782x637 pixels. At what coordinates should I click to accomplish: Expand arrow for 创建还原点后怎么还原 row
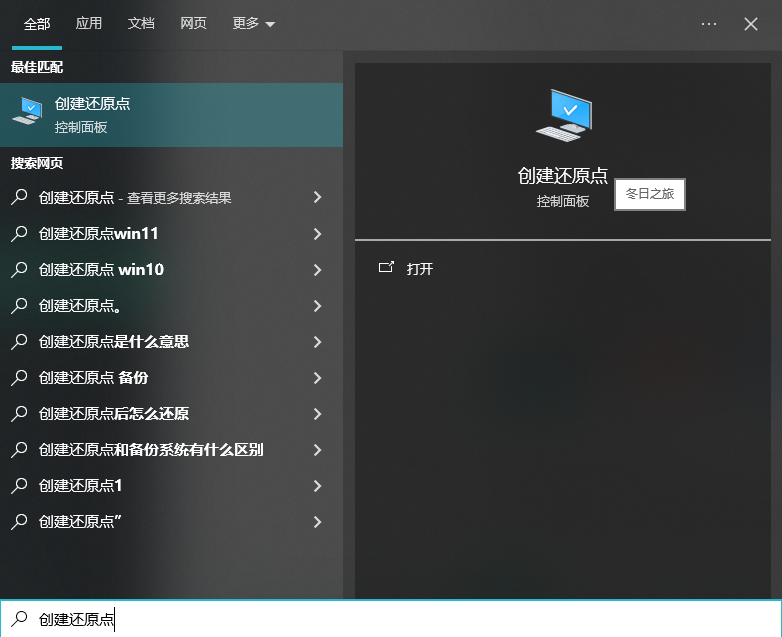coord(317,414)
